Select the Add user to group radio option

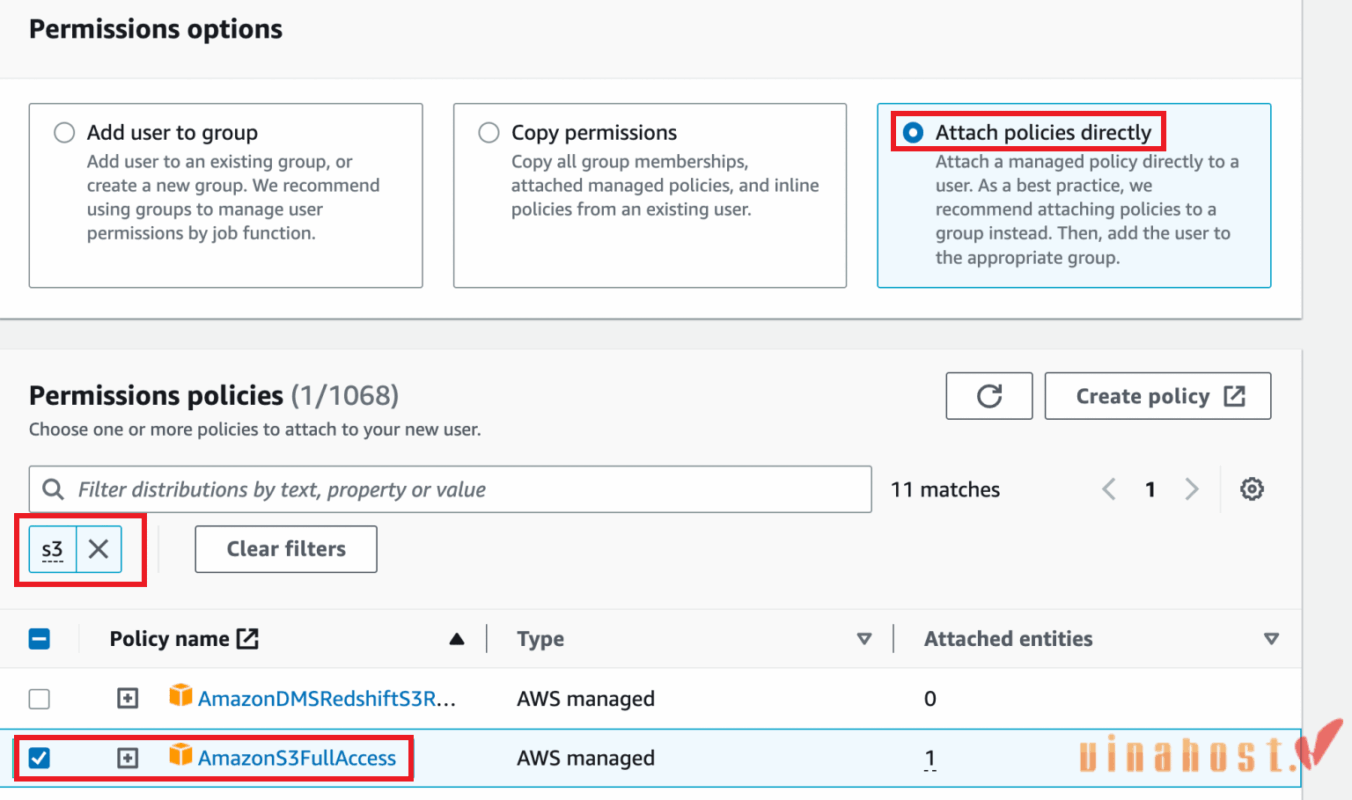point(64,132)
